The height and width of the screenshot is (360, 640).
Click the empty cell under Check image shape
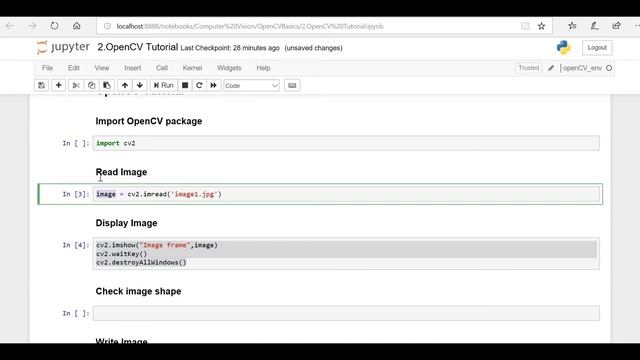click(x=346, y=313)
